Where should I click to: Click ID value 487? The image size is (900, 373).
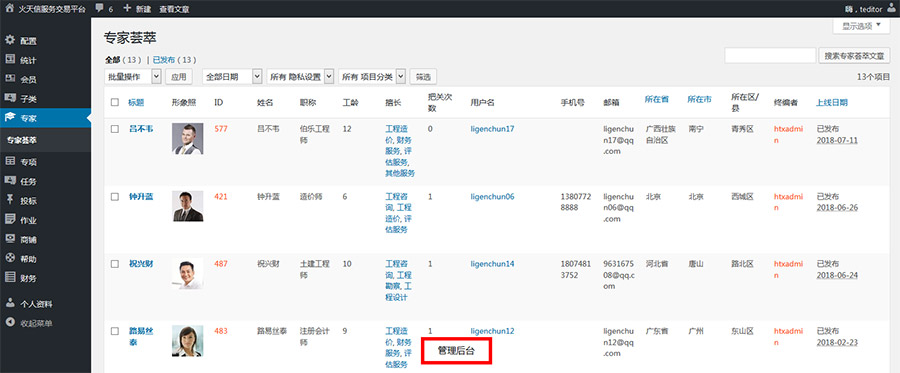221,264
